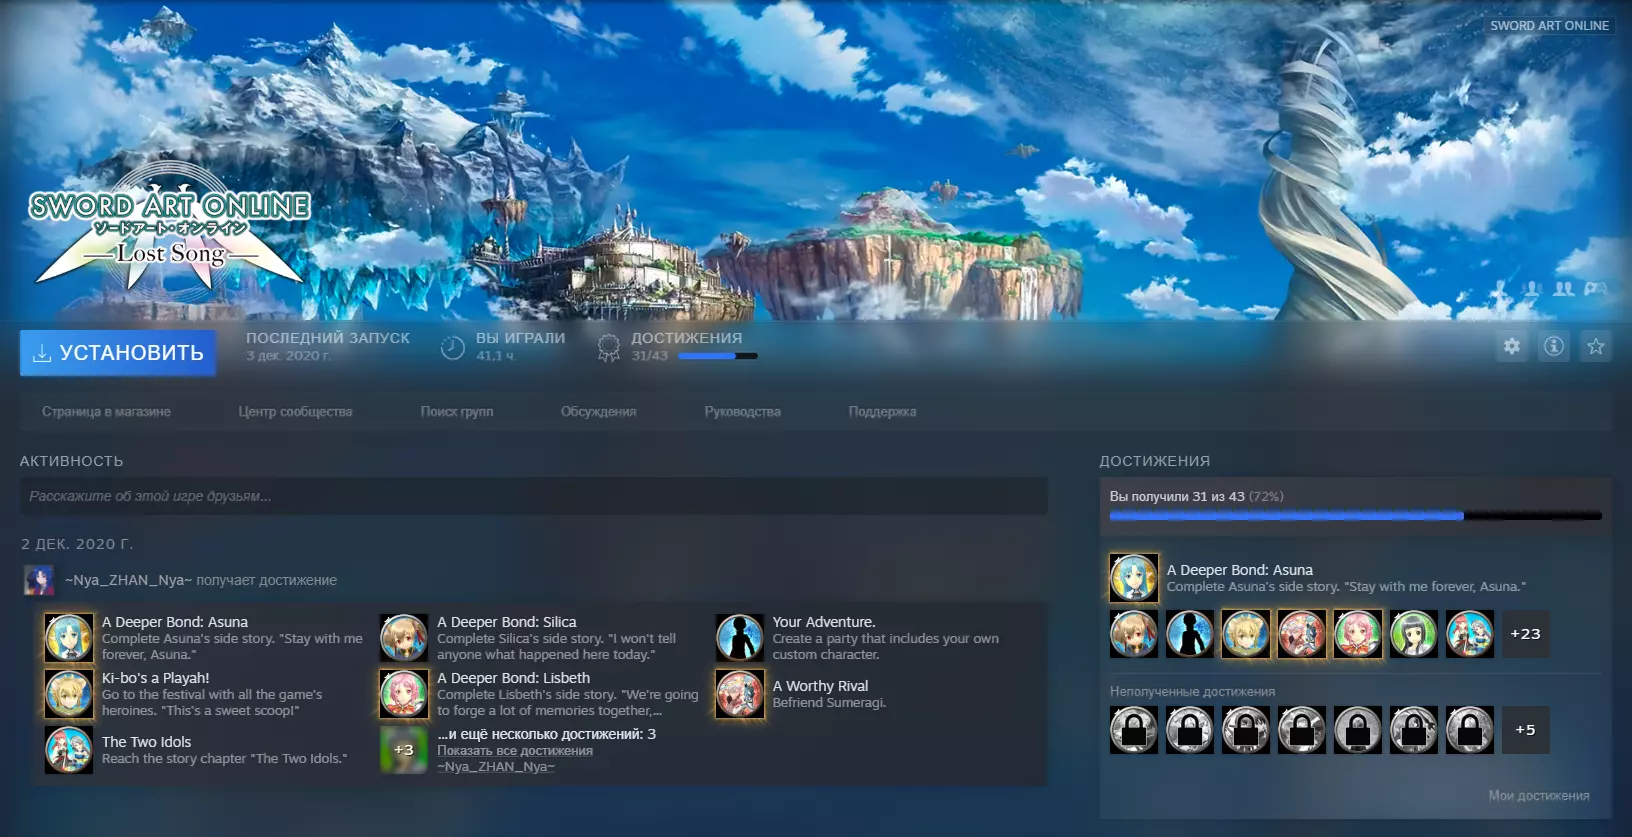This screenshot has height=837, width=1632.
Task: Click the red group icon in achievements panel
Action: point(1302,634)
